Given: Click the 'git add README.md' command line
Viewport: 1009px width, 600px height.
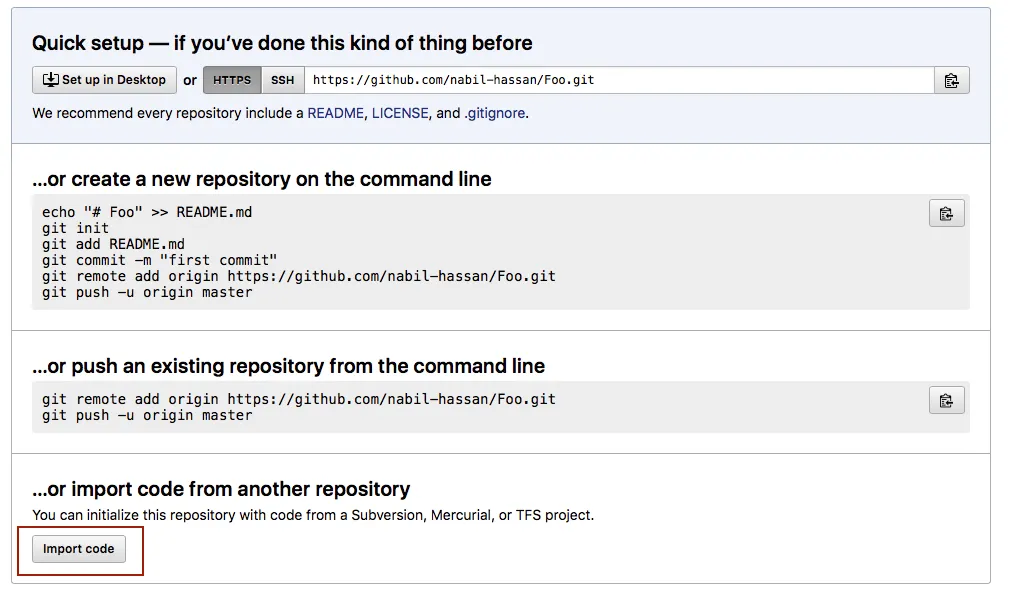Looking at the screenshot, I should 113,244.
